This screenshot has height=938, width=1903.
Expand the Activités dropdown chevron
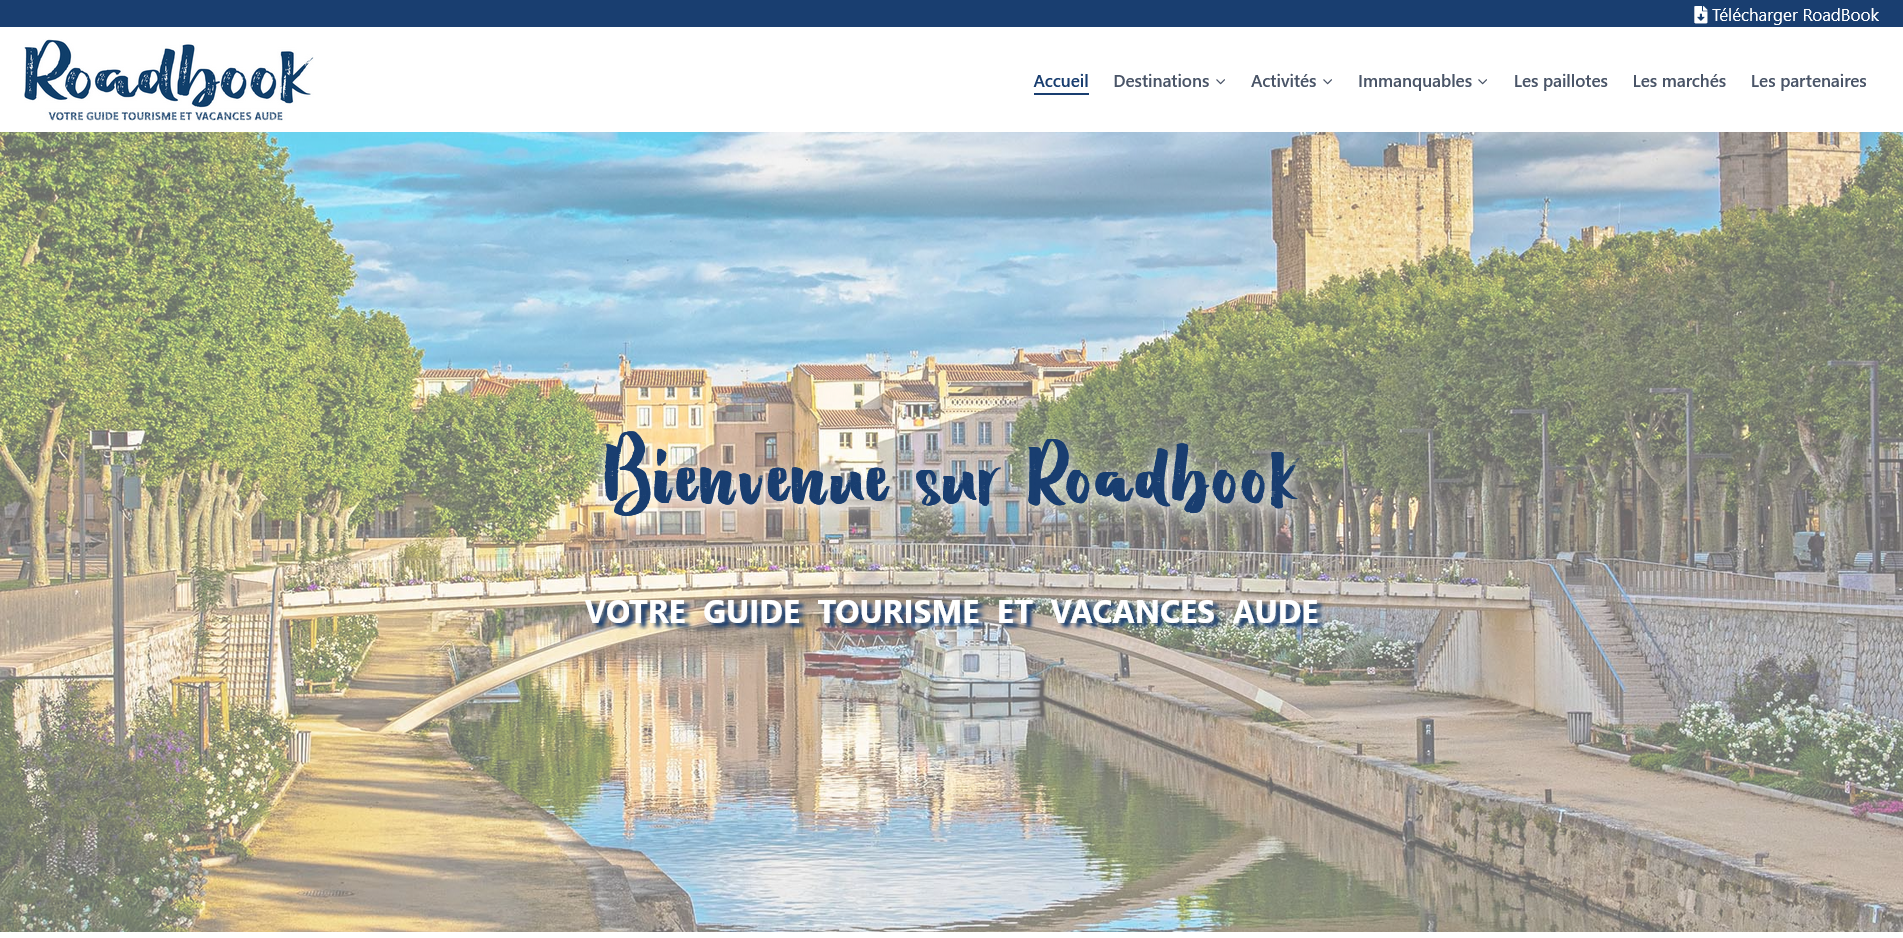[1327, 82]
